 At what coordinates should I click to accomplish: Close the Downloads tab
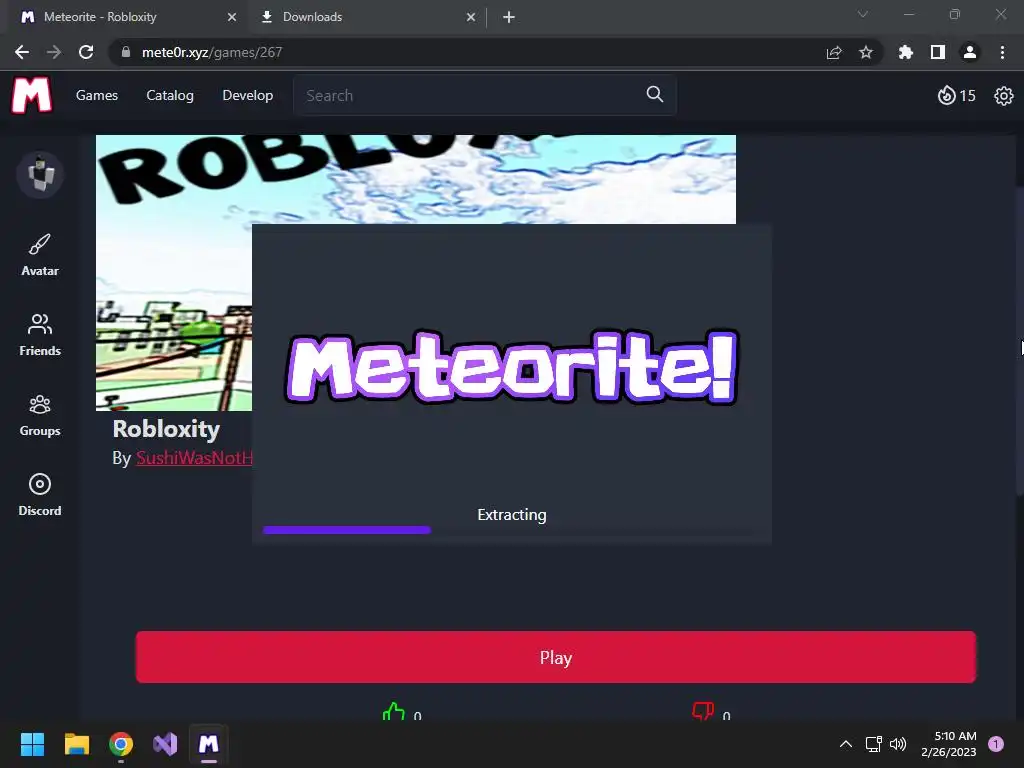coord(471,17)
